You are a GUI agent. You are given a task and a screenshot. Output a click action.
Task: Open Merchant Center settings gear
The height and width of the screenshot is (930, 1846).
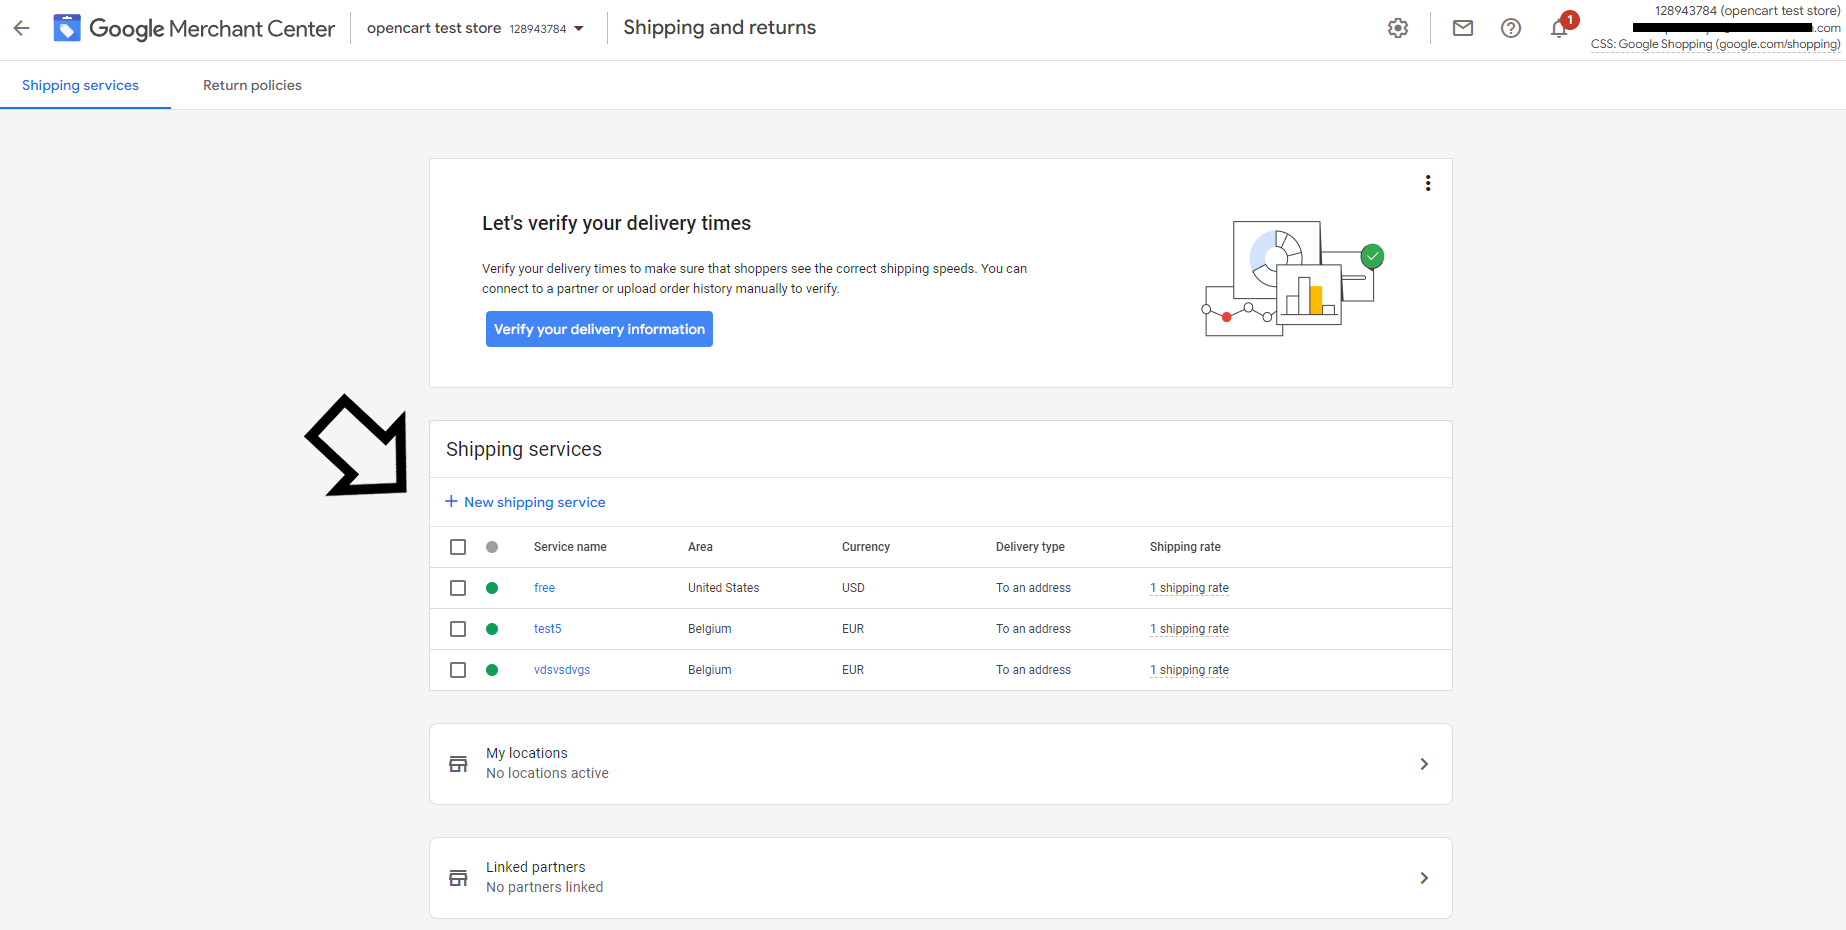(x=1397, y=27)
